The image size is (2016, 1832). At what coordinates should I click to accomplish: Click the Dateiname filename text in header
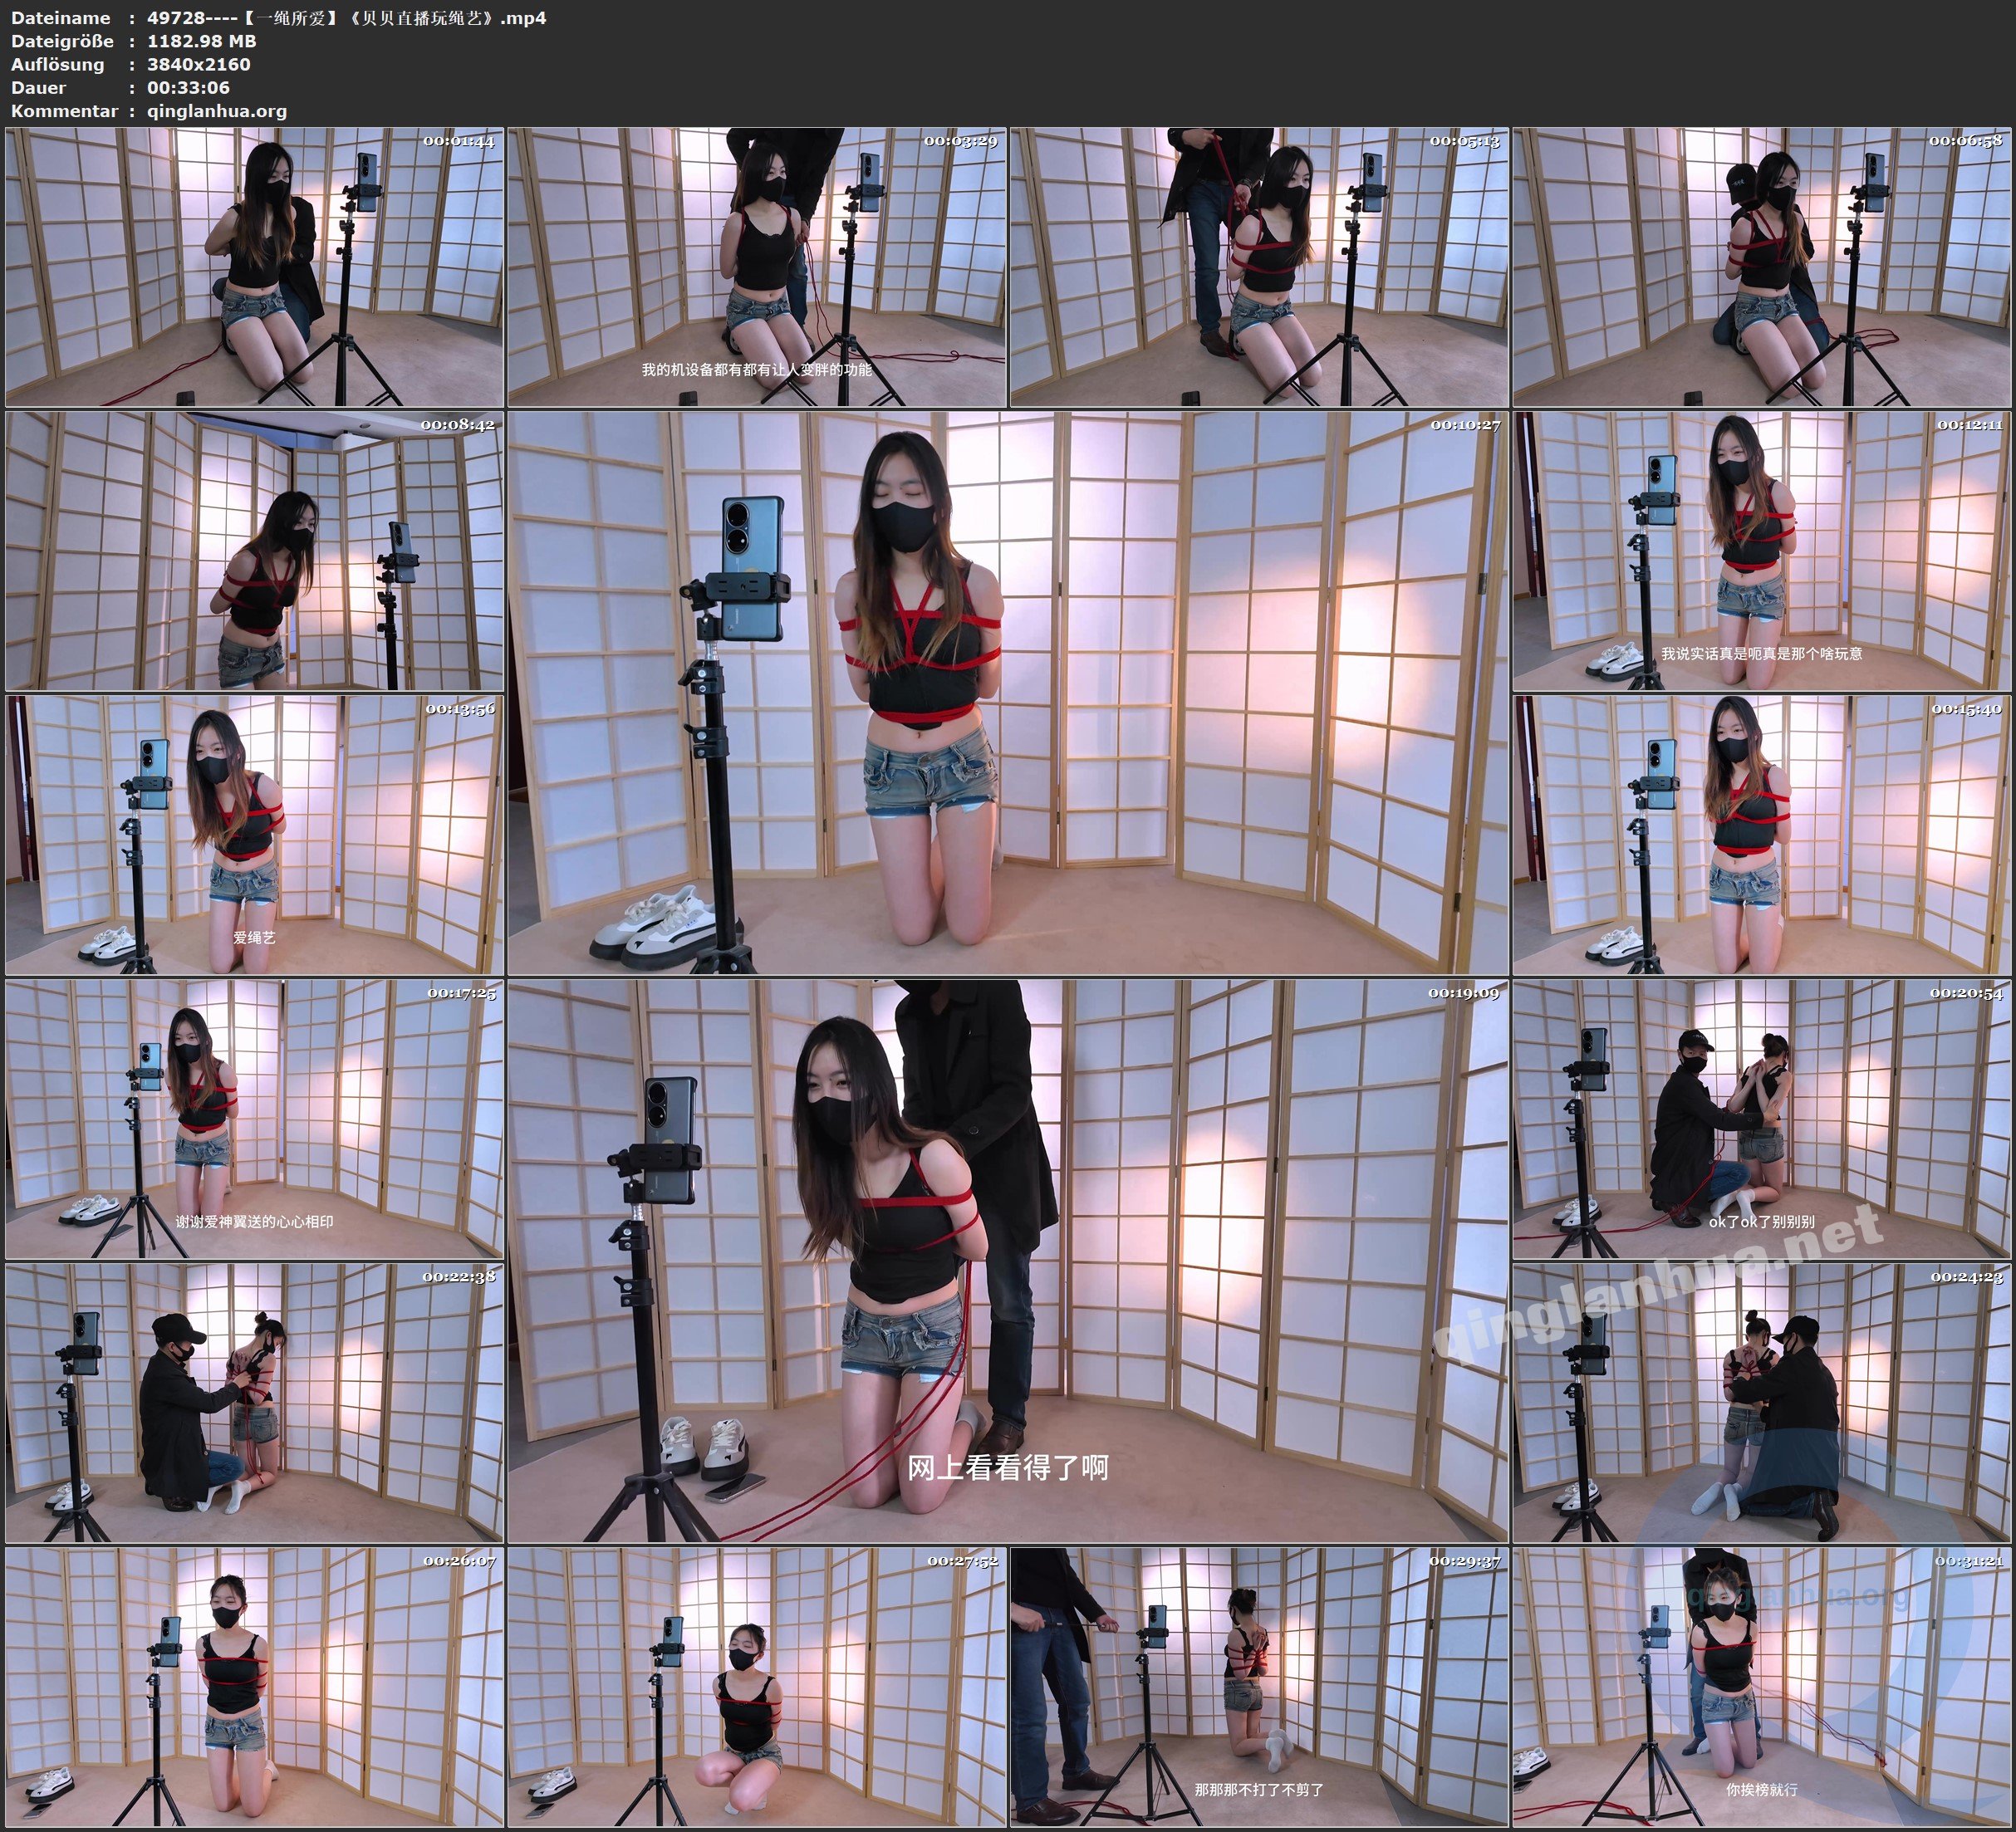[346, 18]
